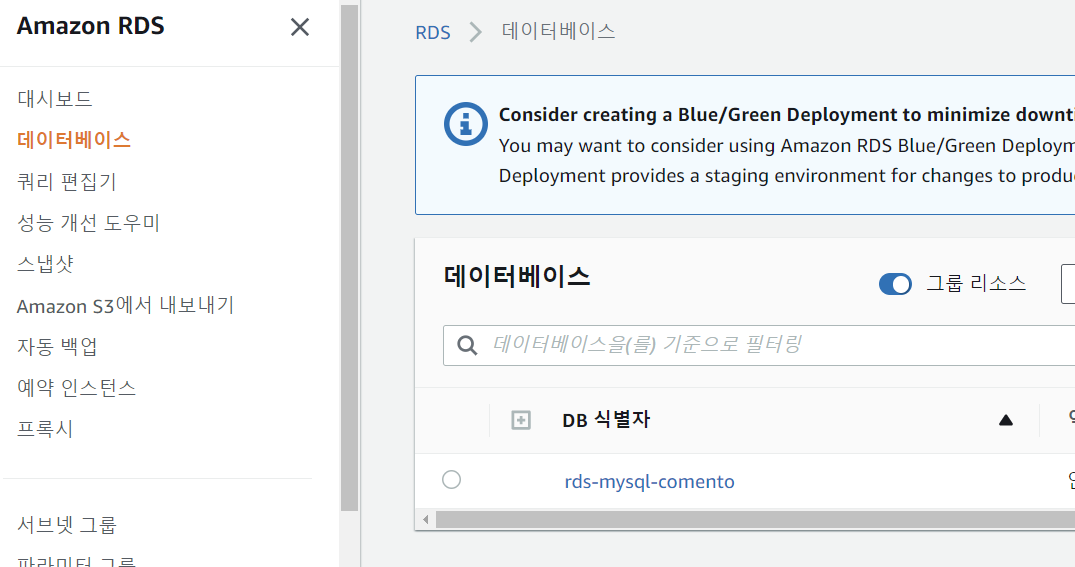Screen dimensions: 1075x567
Task: Click the Blue/Green Deployment banner heading
Action: click(786, 114)
